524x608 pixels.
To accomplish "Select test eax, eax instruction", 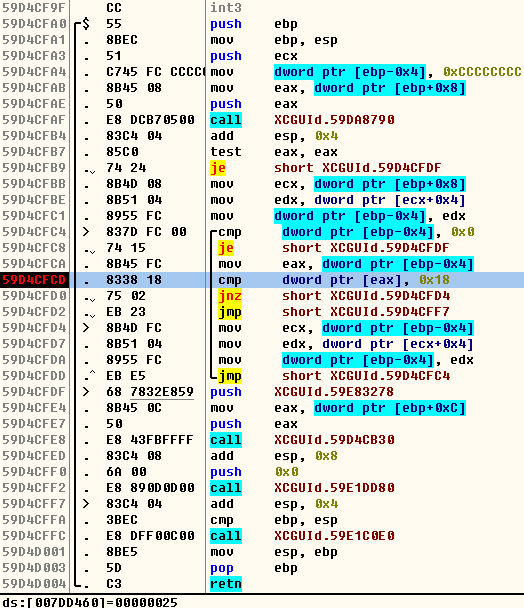I will (x=274, y=152).
